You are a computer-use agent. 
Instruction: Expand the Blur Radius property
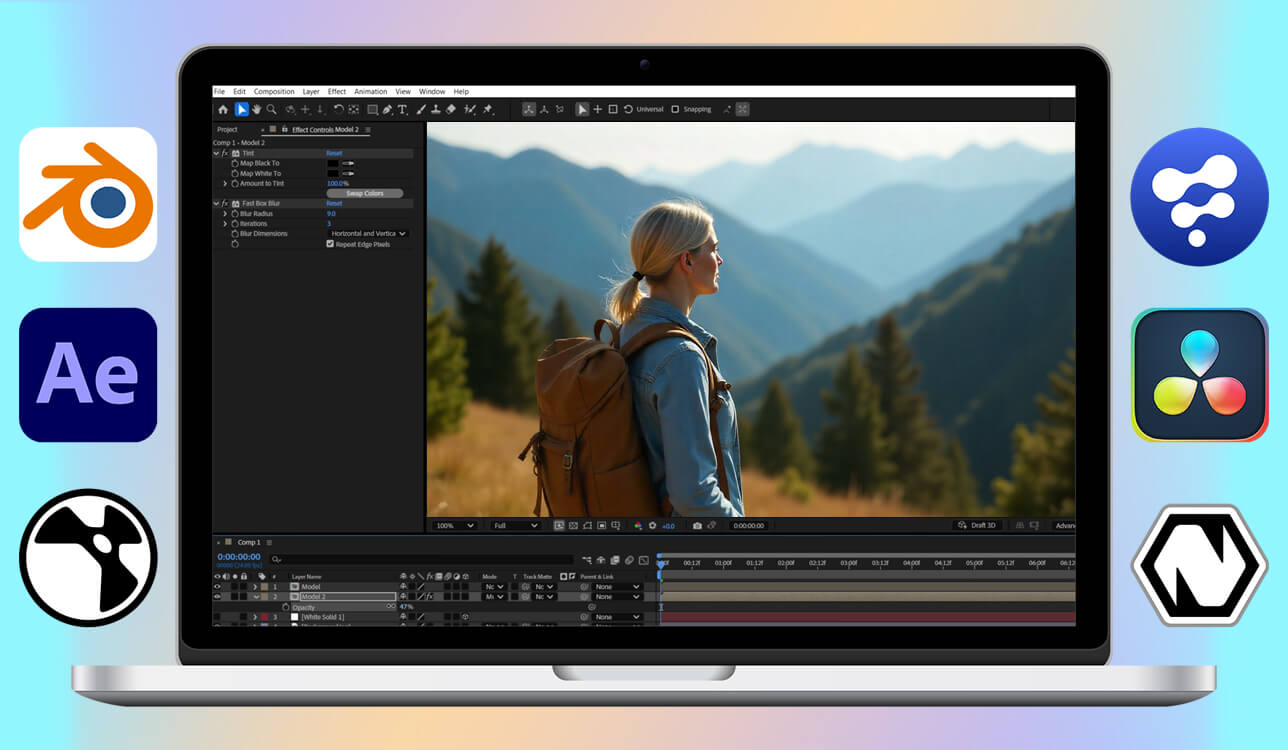pyautogui.click(x=225, y=213)
